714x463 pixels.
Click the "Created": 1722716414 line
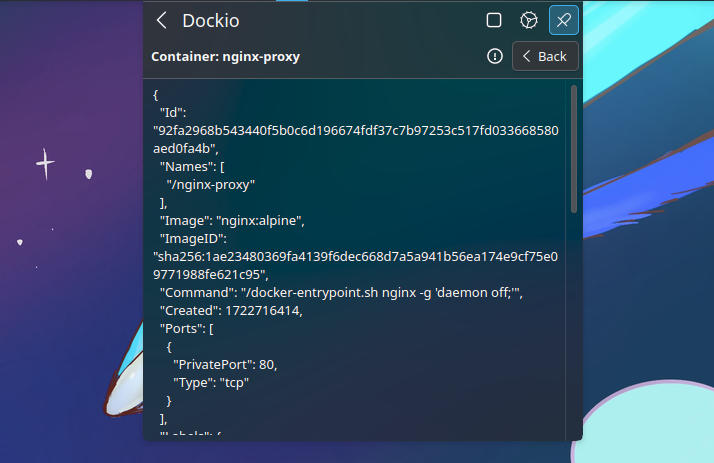click(231, 311)
